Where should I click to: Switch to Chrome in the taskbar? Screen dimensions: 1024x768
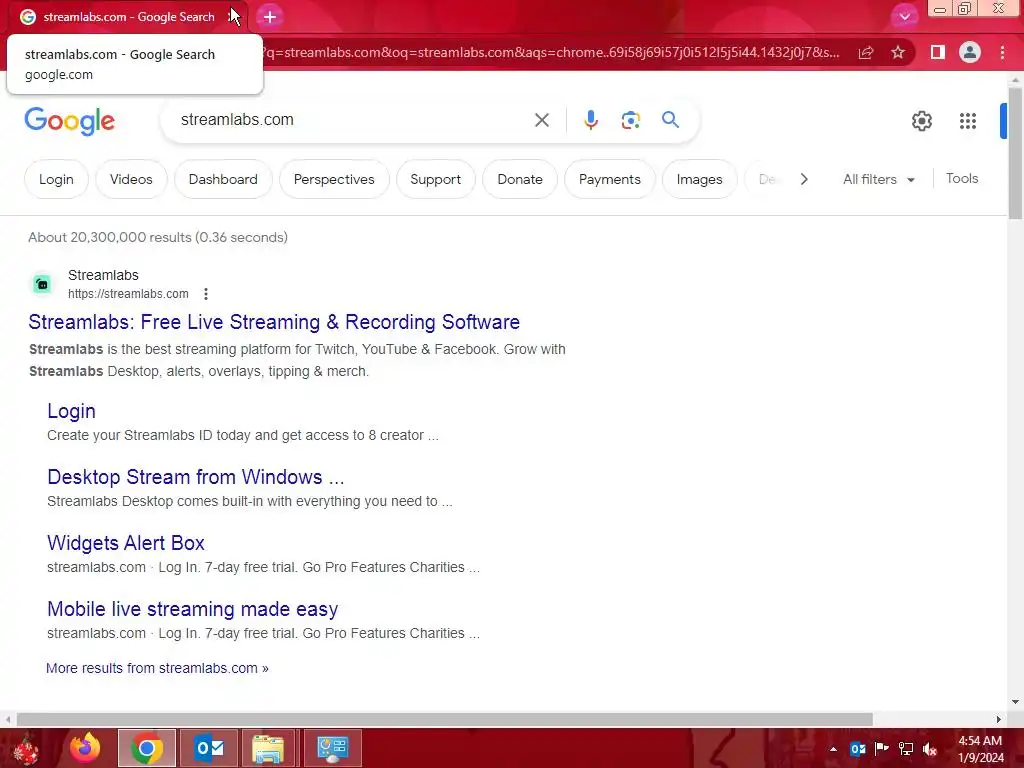pyautogui.click(x=147, y=748)
